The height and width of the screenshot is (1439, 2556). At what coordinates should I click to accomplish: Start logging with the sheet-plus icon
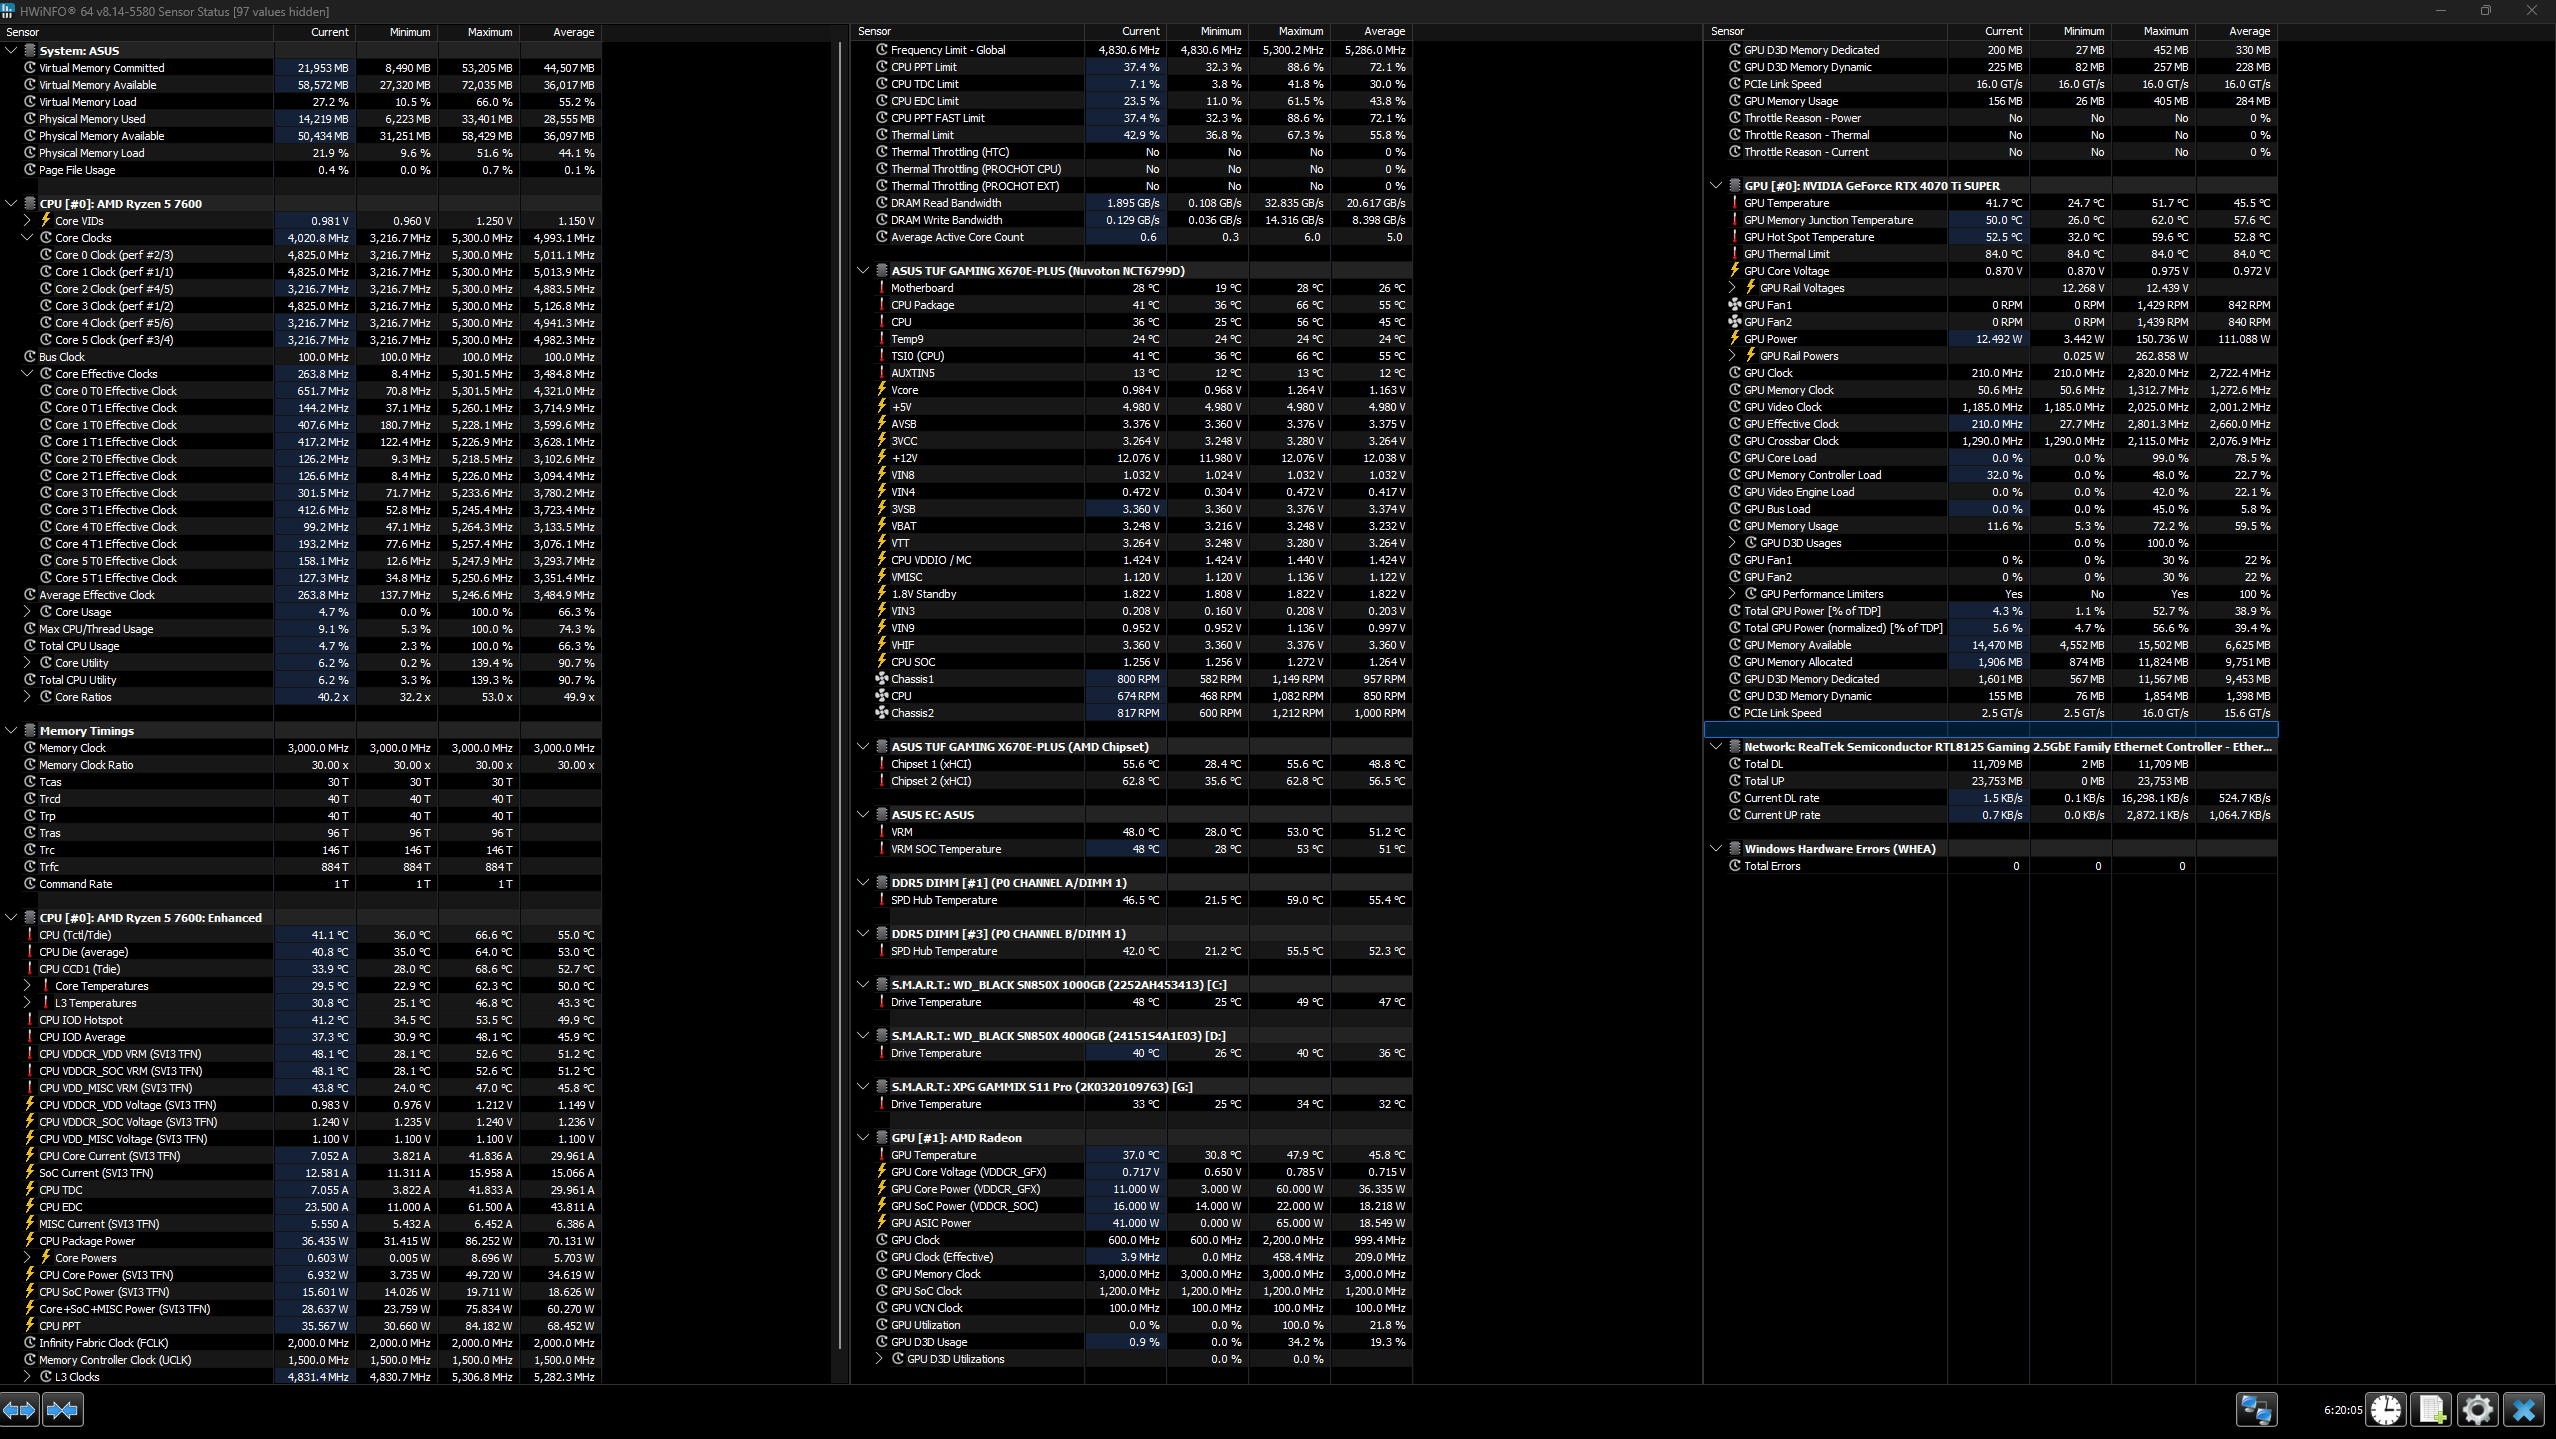tap(2431, 1410)
